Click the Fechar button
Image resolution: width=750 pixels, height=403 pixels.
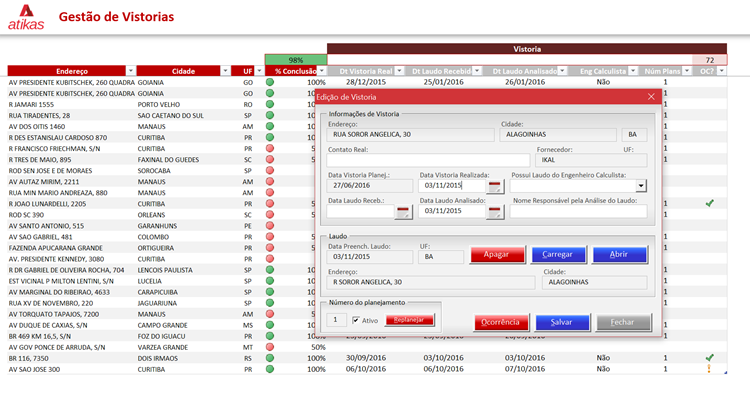(x=623, y=322)
